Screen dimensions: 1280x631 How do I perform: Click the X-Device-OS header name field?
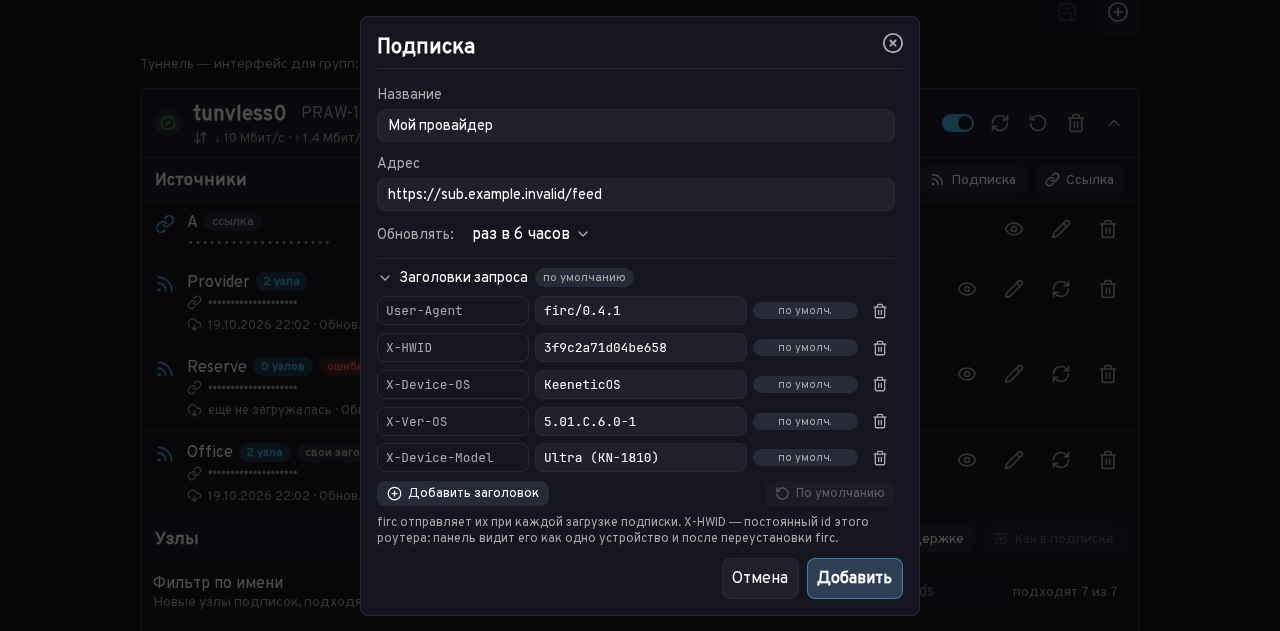point(453,384)
